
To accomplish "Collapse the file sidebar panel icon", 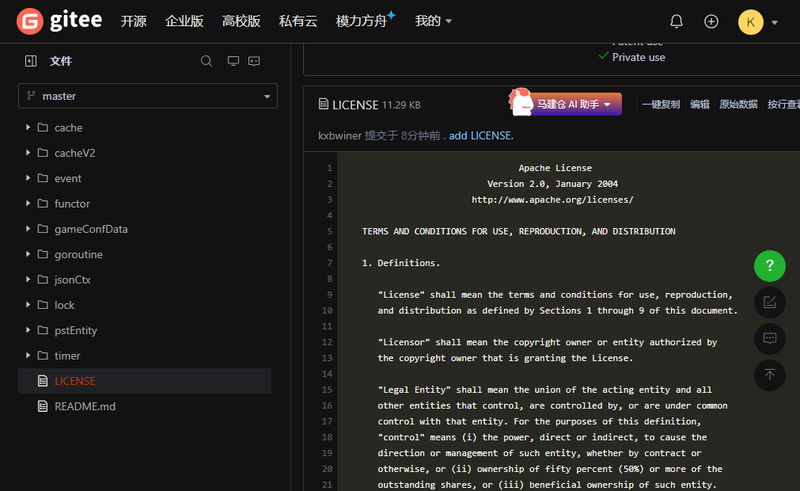I will (x=31, y=61).
